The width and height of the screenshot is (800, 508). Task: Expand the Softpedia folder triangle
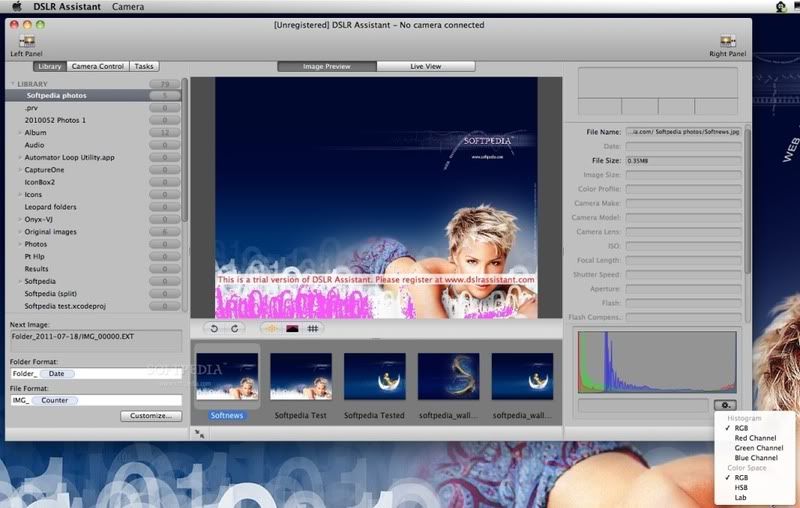20,282
